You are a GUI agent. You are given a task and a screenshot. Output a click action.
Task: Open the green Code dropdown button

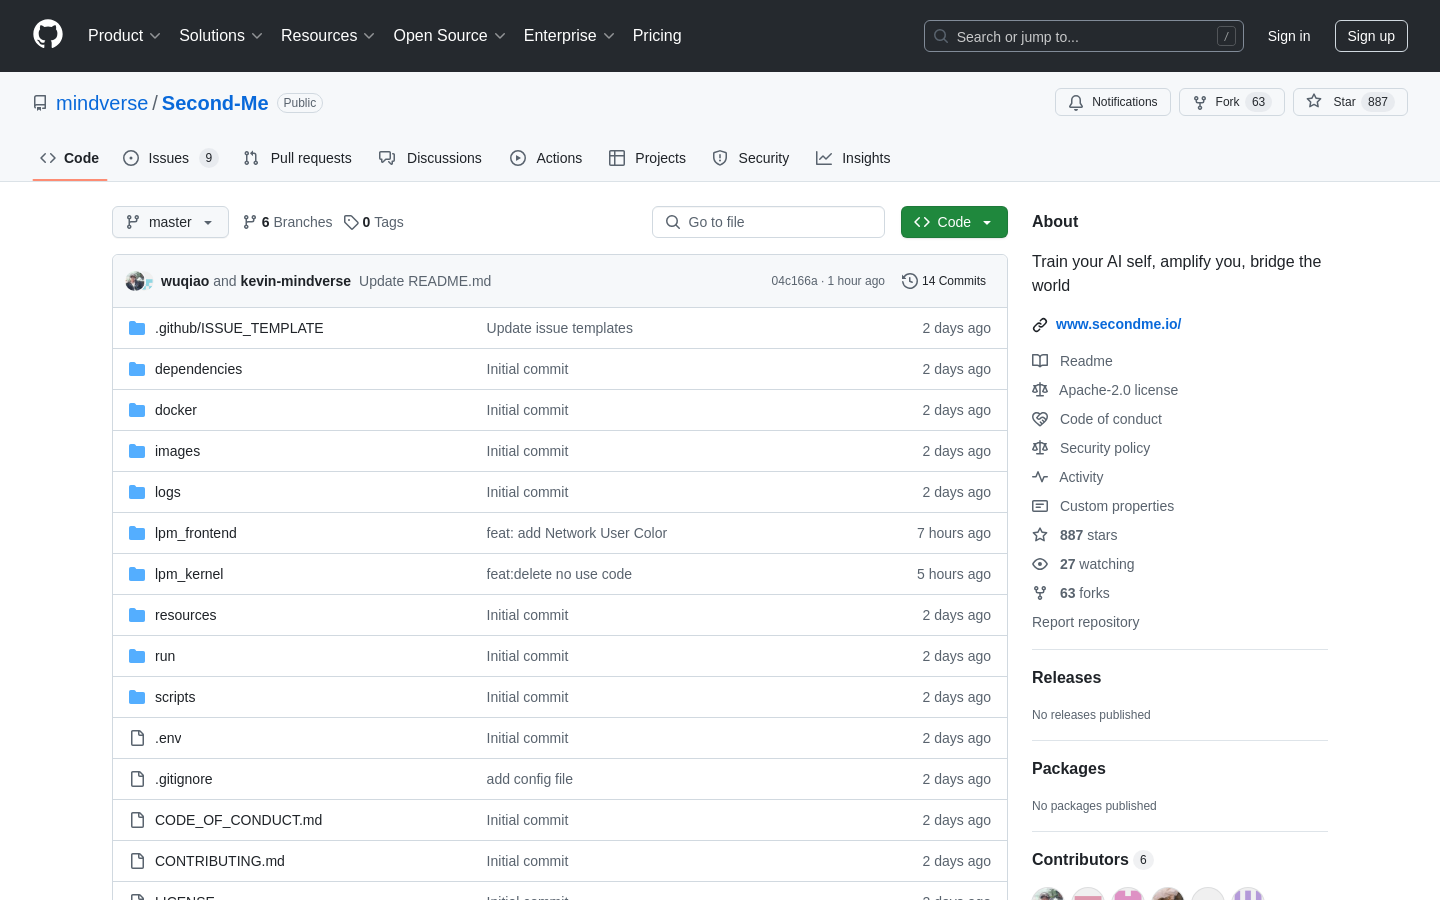[954, 222]
